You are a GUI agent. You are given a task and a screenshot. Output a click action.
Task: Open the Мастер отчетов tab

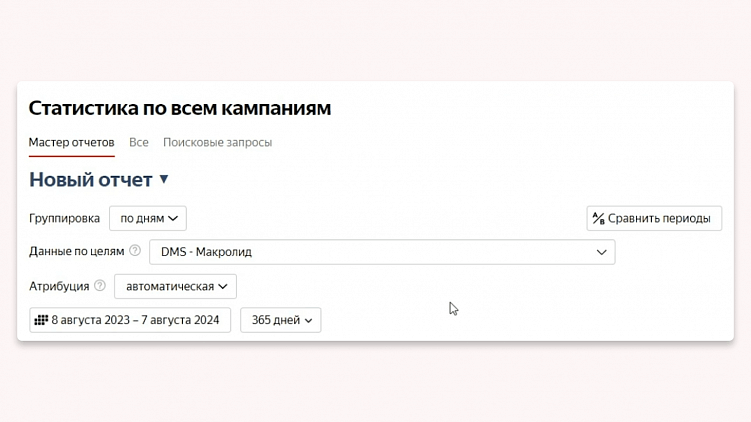(x=71, y=142)
